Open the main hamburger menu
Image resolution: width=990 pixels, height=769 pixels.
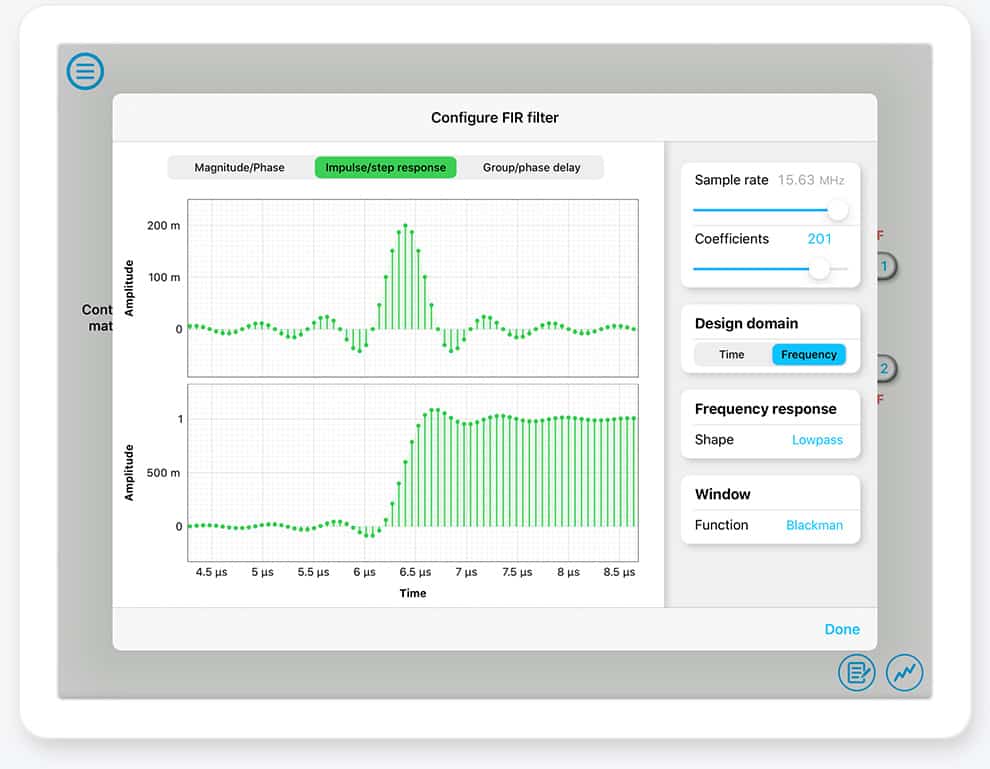coord(85,71)
